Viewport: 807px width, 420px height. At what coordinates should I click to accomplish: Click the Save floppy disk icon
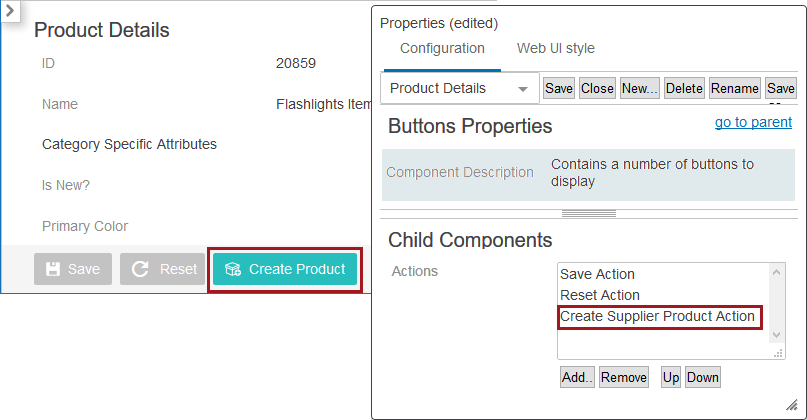click(53, 269)
